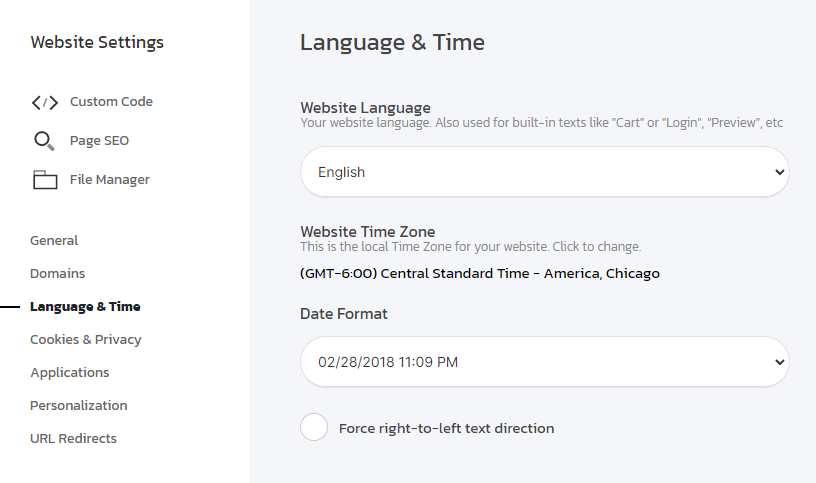Image resolution: width=816 pixels, height=483 pixels.
Task: Open the Custom Code settings label
Action: 111,102
